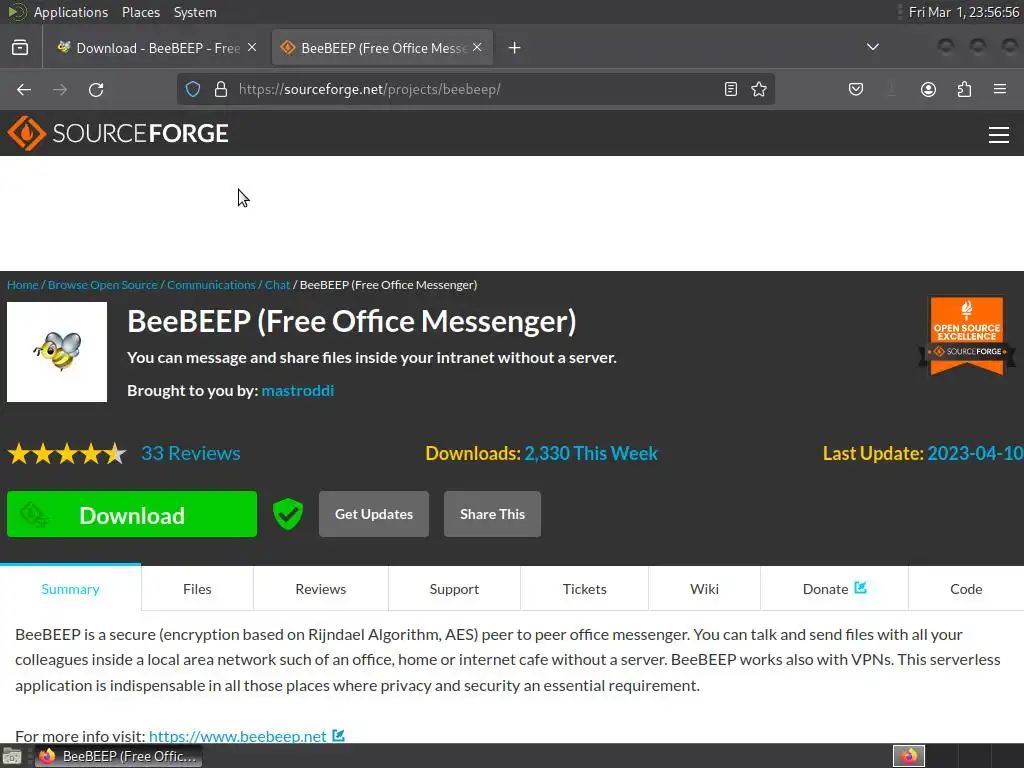The image size is (1024, 768).
Task: Open the extensions puzzle icon
Action: point(964,89)
